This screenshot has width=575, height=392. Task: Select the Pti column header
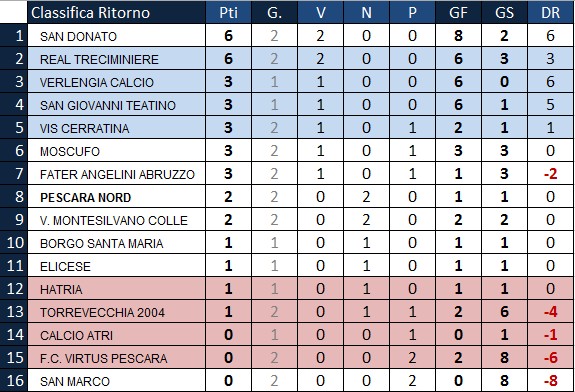[x=228, y=12]
